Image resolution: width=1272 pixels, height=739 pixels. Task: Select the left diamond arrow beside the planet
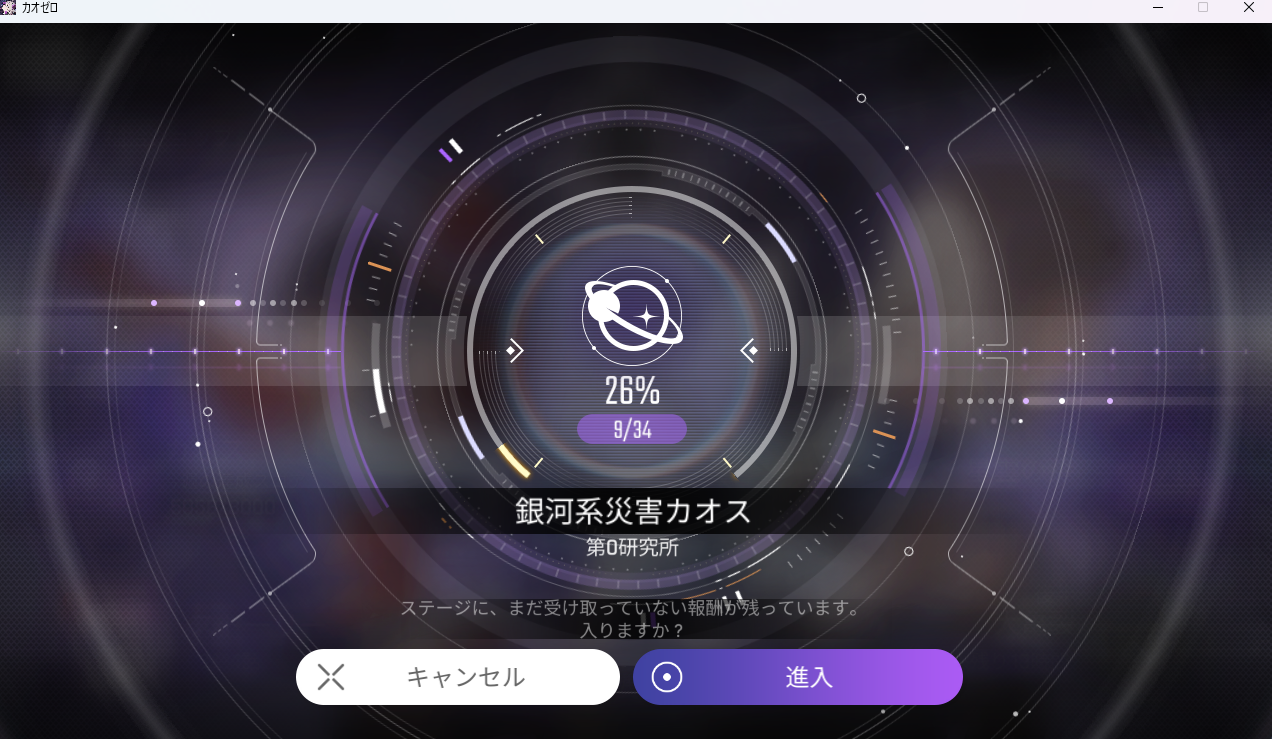coord(514,350)
